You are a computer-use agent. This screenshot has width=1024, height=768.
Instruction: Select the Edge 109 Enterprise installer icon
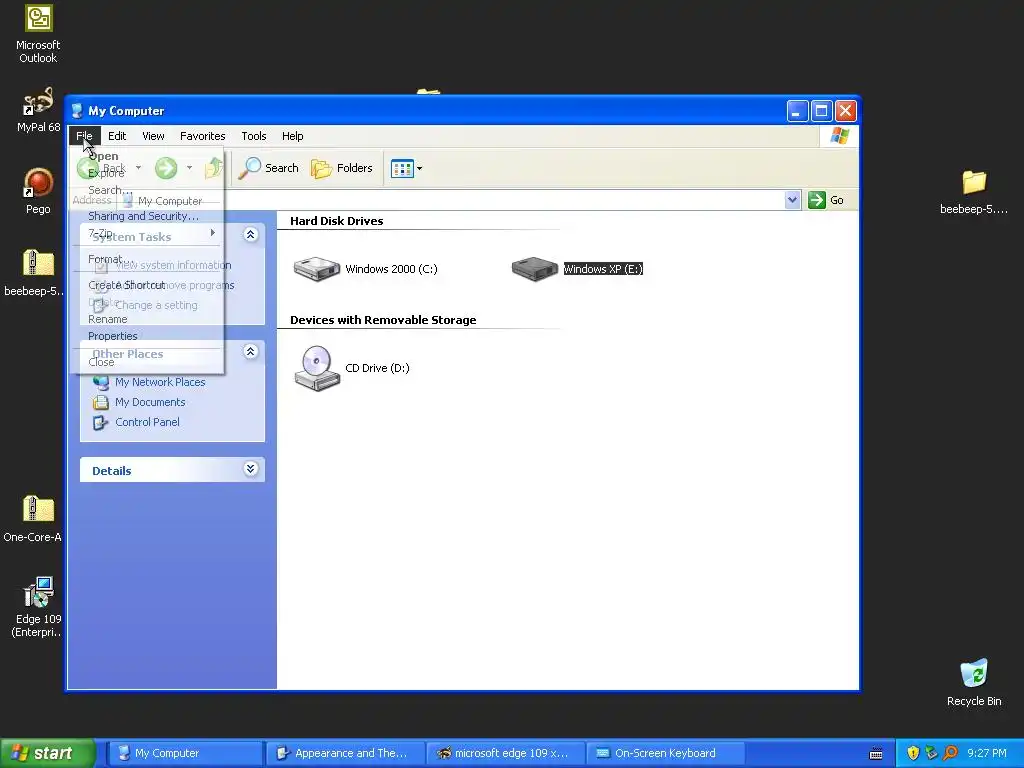[37, 607]
